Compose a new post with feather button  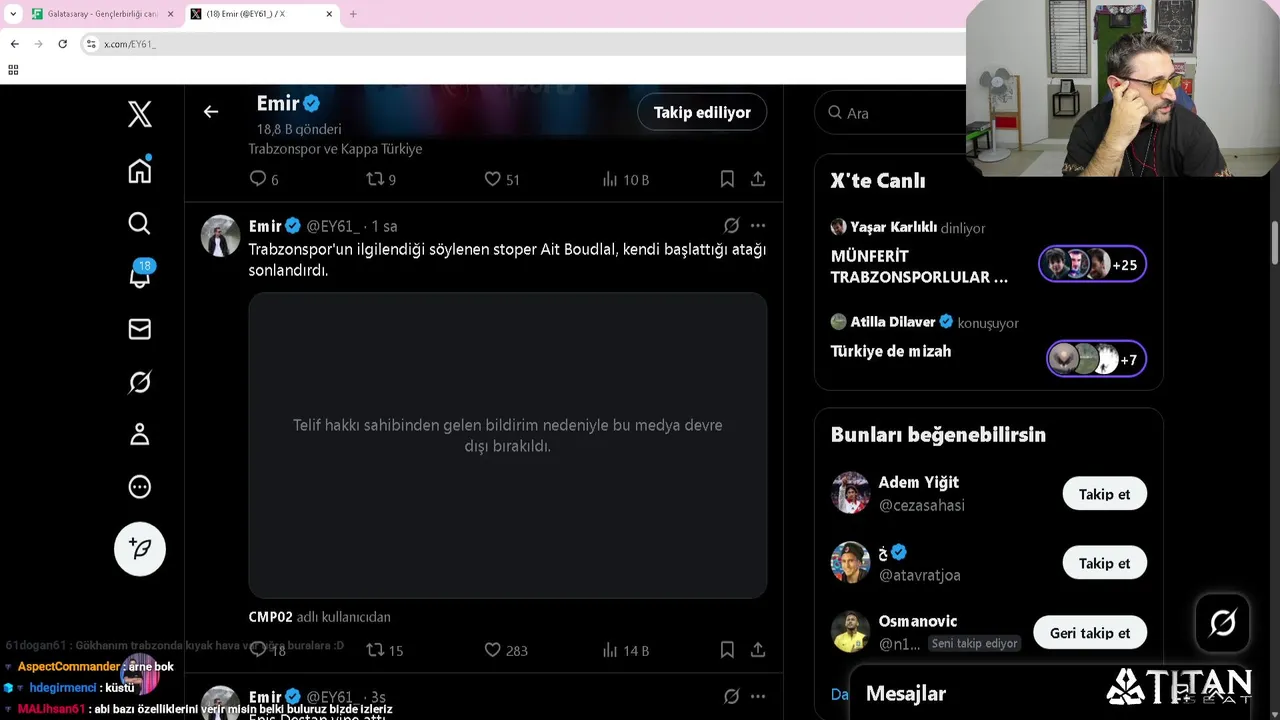[140, 549]
